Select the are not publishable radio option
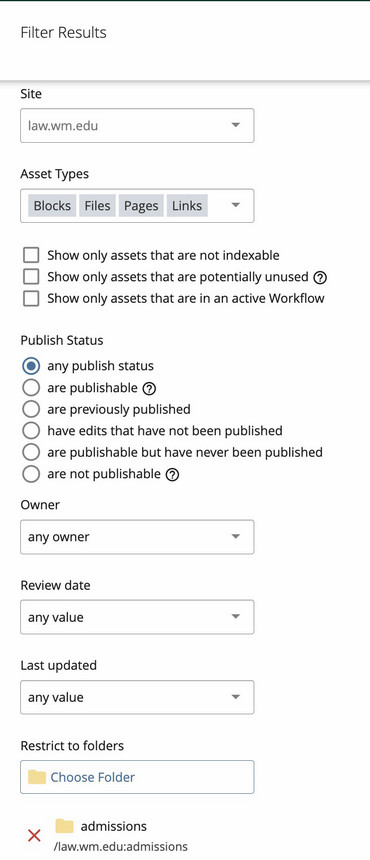Viewport: 370px width, 860px height. (31, 474)
